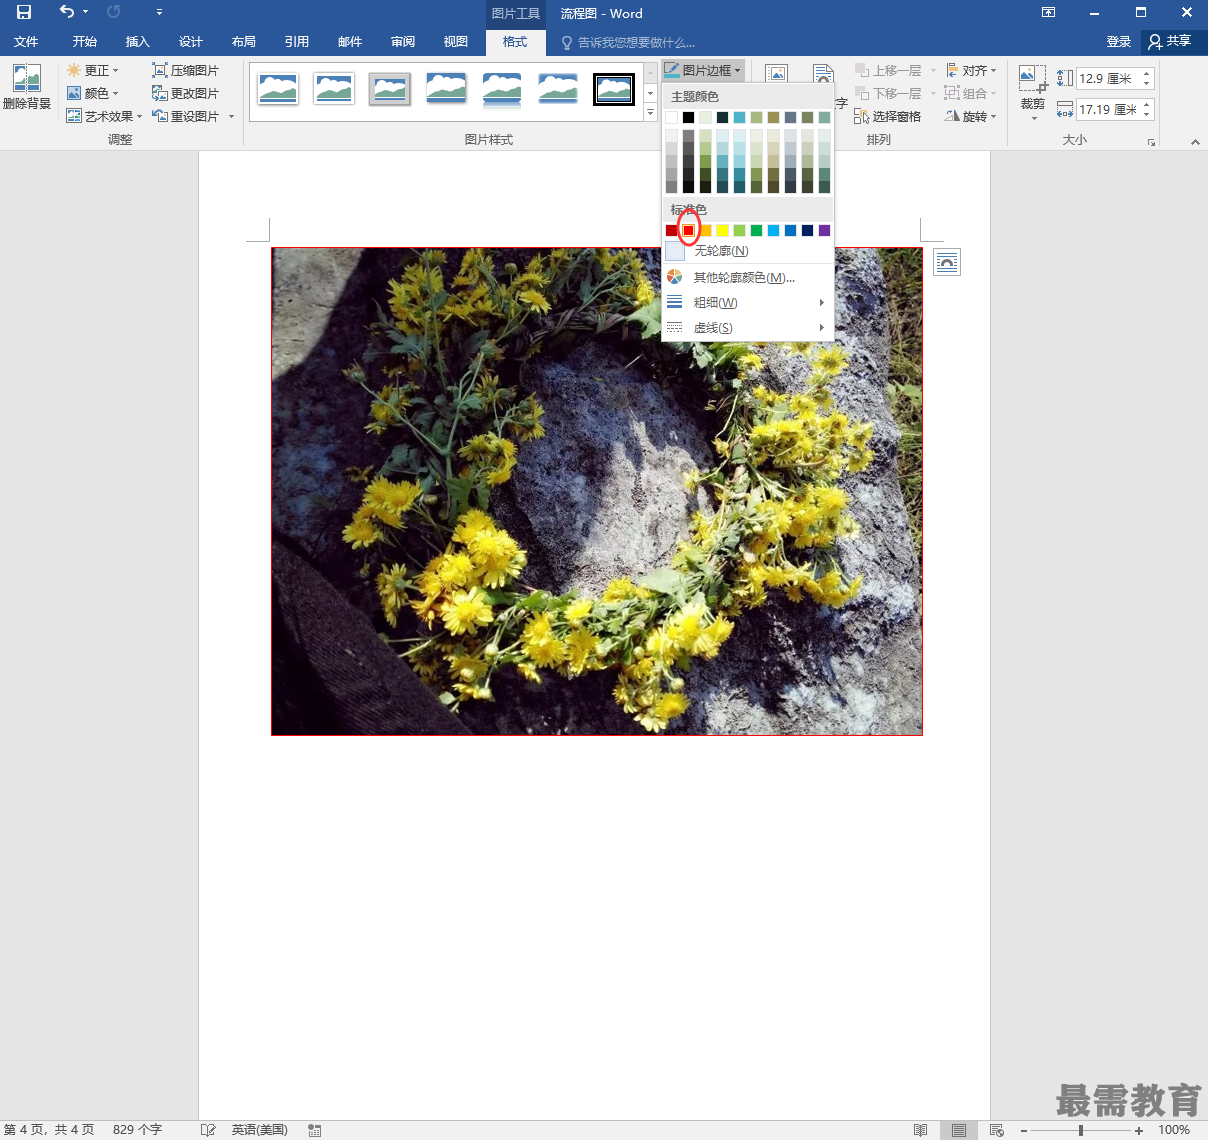Screen dimensions: 1208x1140
Task: Open the 更正 corrections dropdown
Action: coord(93,70)
